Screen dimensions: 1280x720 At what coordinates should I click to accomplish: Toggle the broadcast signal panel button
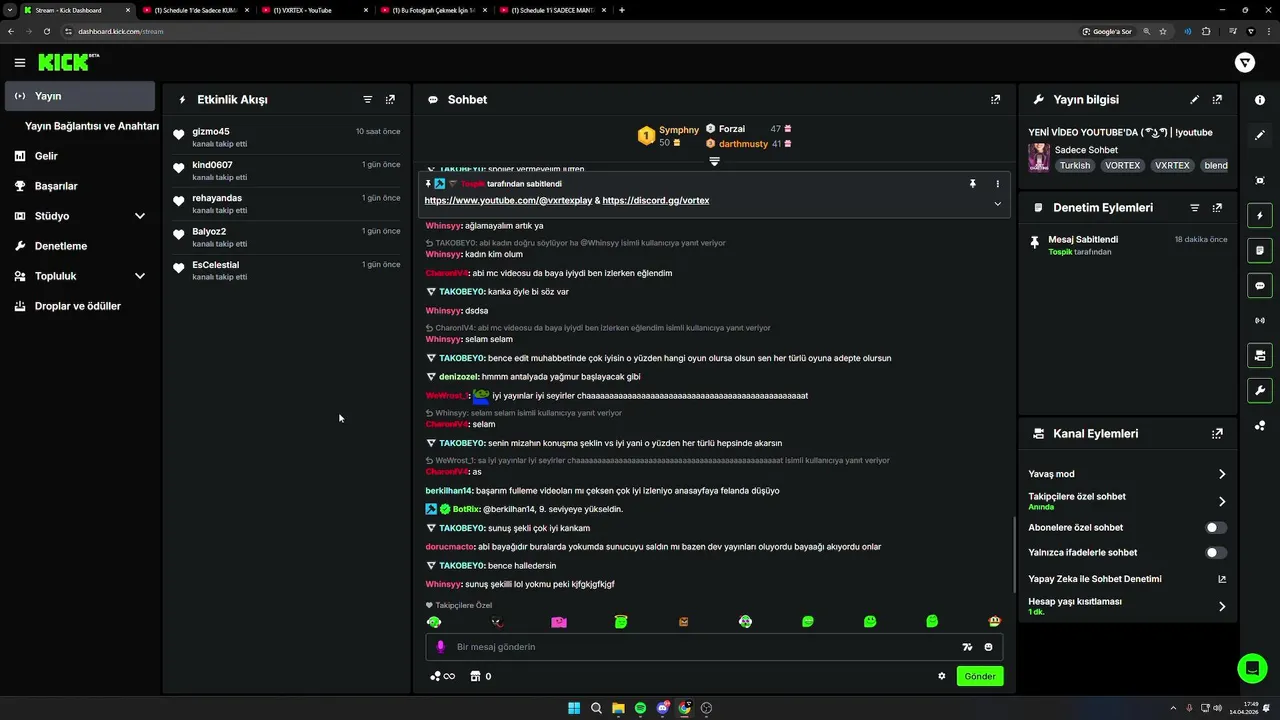pos(1260,320)
